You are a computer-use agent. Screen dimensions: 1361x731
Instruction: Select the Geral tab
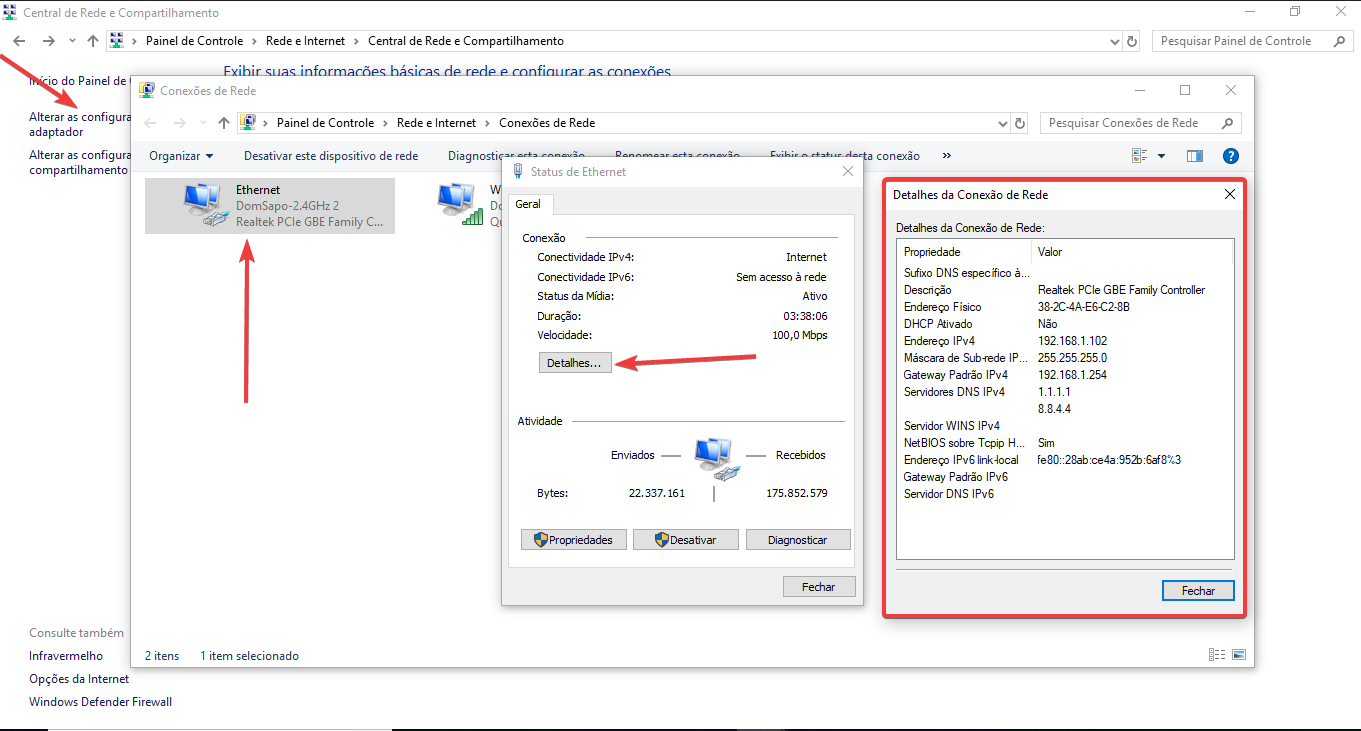click(x=528, y=204)
